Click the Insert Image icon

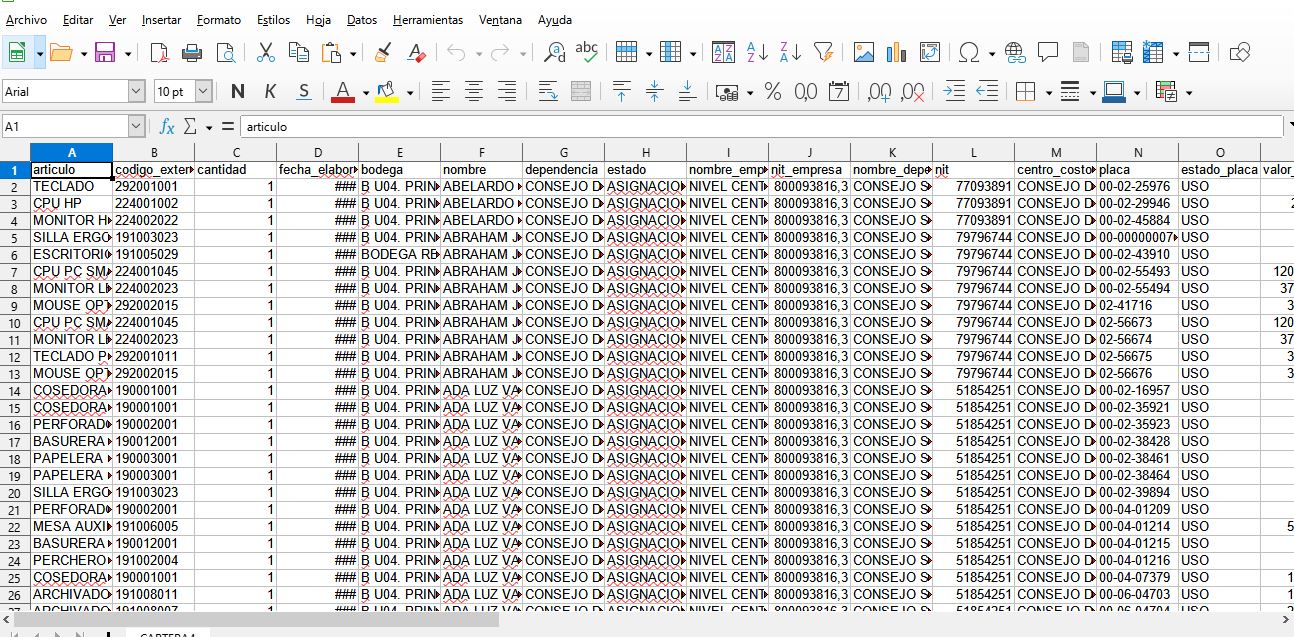tap(863, 53)
